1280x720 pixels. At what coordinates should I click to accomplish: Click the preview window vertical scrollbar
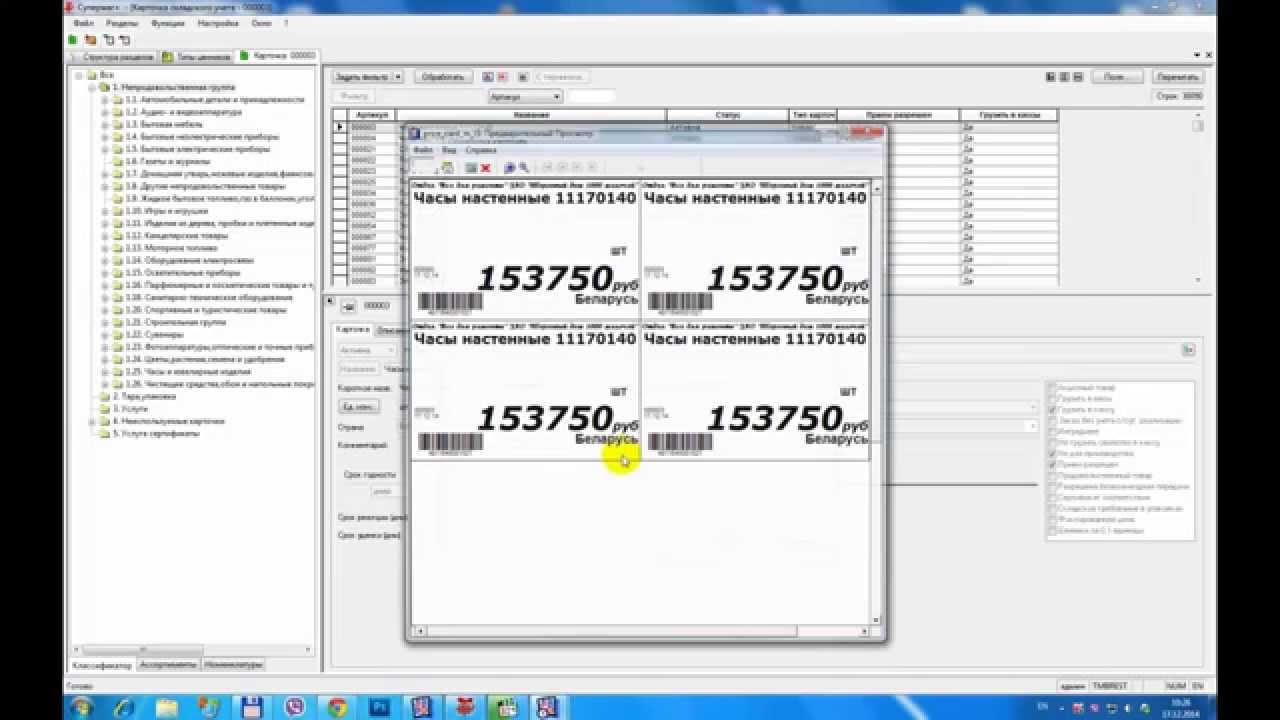pyautogui.click(x=877, y=402)
